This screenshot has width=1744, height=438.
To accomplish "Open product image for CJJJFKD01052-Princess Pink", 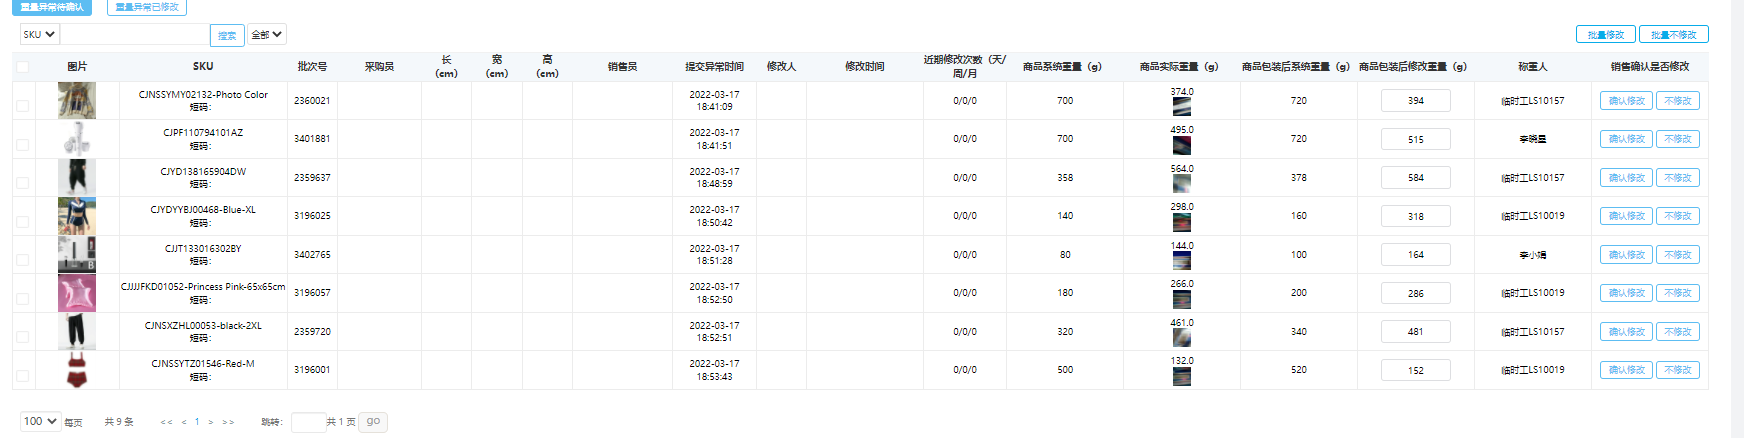I will (x=77, y=293).
